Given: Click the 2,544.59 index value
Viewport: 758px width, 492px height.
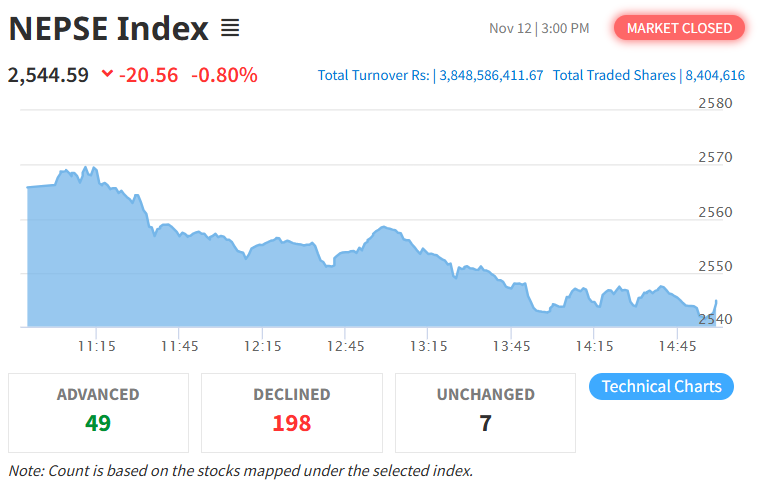Looking at the screenshot, I should 48,75.
